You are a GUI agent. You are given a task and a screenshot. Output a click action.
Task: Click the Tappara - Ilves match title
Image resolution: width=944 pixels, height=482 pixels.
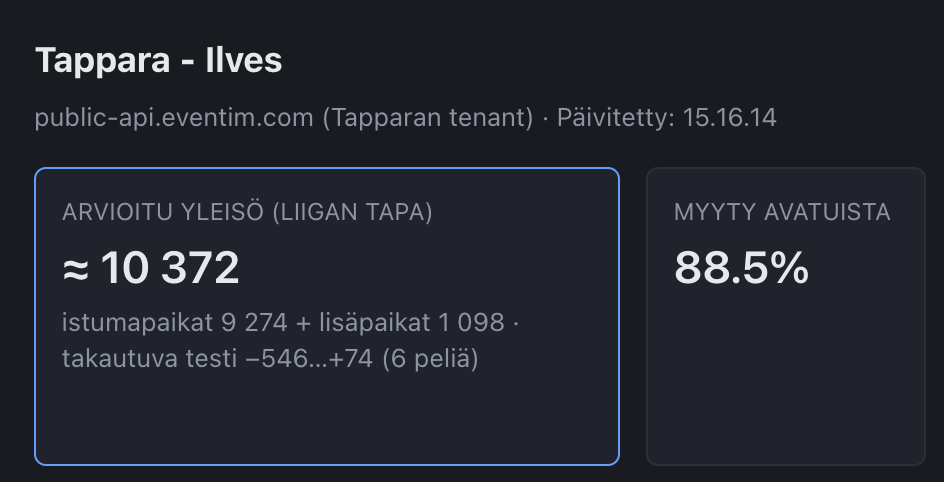coord(158,61)
